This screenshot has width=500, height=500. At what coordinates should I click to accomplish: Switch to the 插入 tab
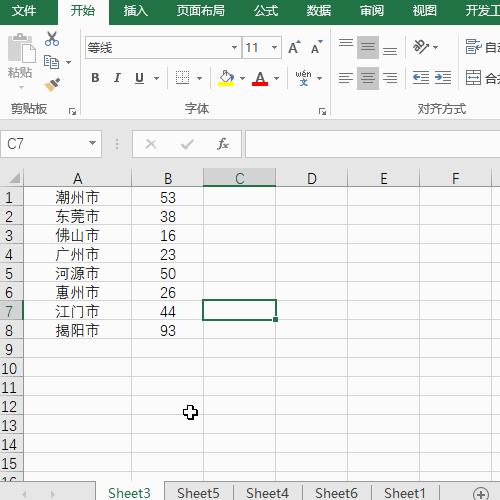(x=135, y=11)
